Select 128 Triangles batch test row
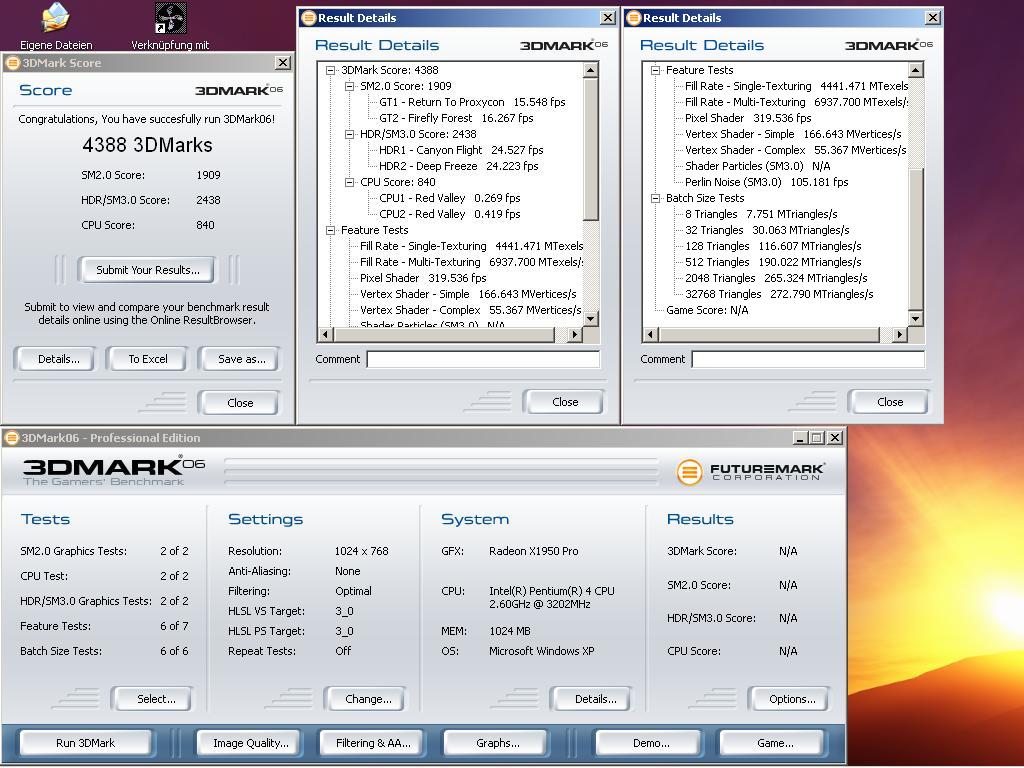 (x=773, y=246)
